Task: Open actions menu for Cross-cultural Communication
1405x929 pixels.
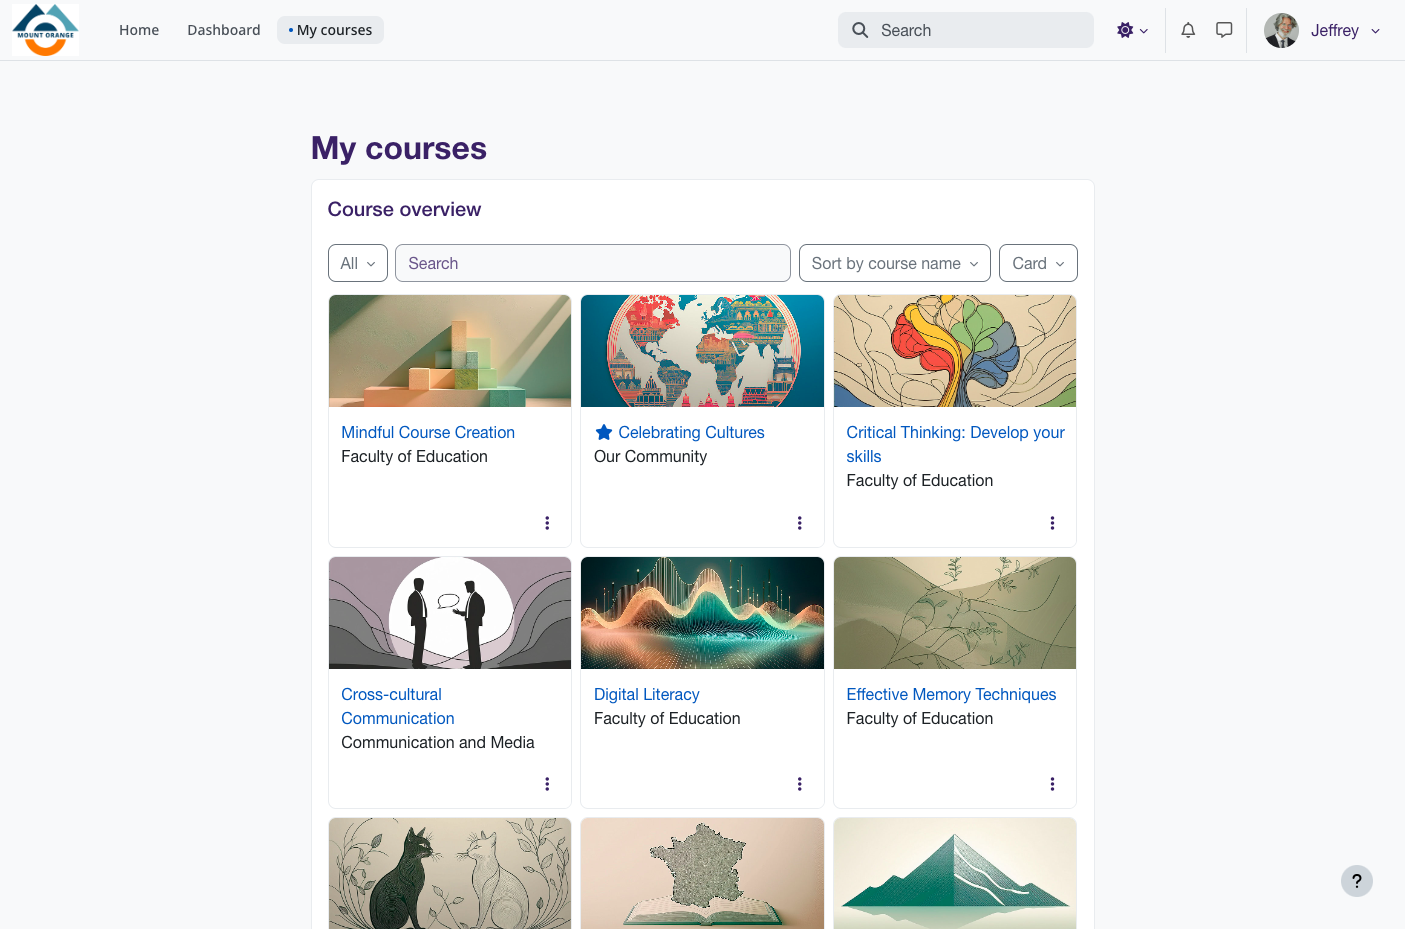Action: (547, 784)
